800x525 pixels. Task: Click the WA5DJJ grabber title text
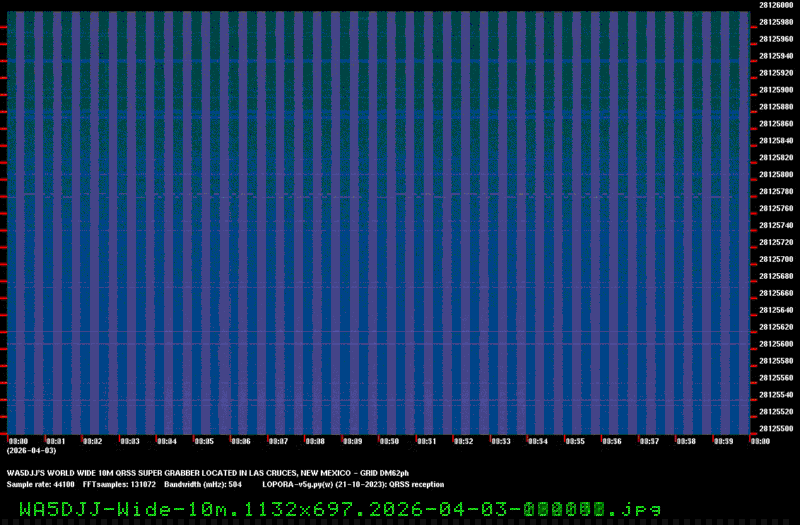coord(208,473)
